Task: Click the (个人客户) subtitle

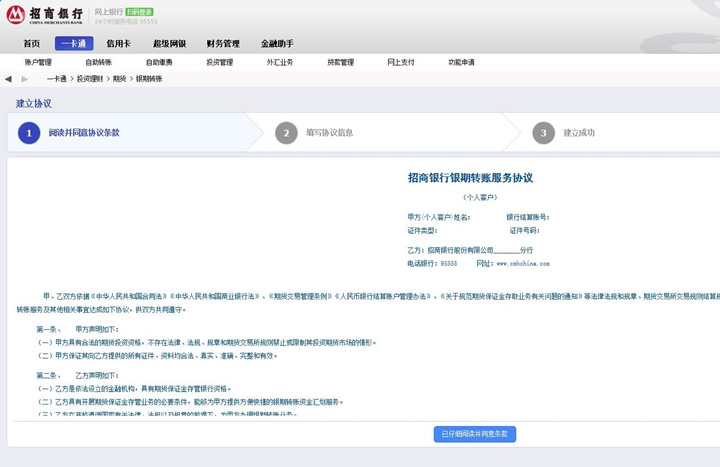Action: click(x=480, y=197)
